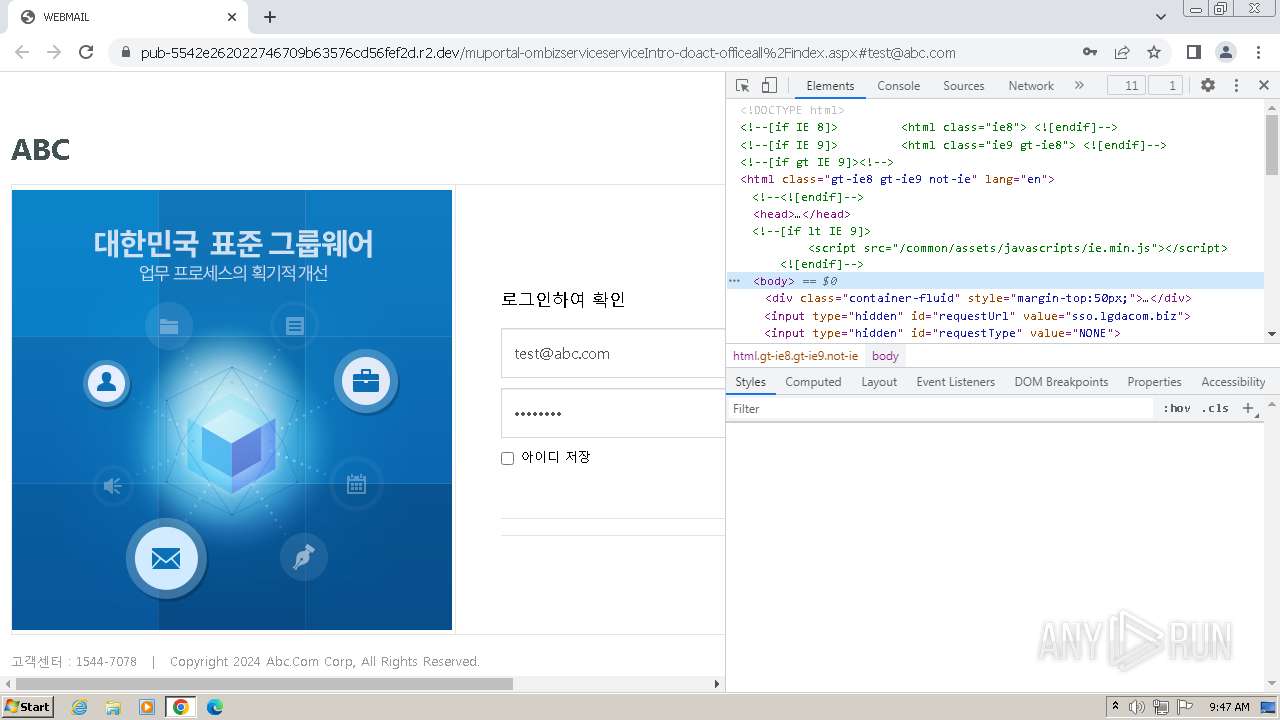Expand the container-fluid div node
The height and width of the screenshot is (720, 1280).
(978, 298)
